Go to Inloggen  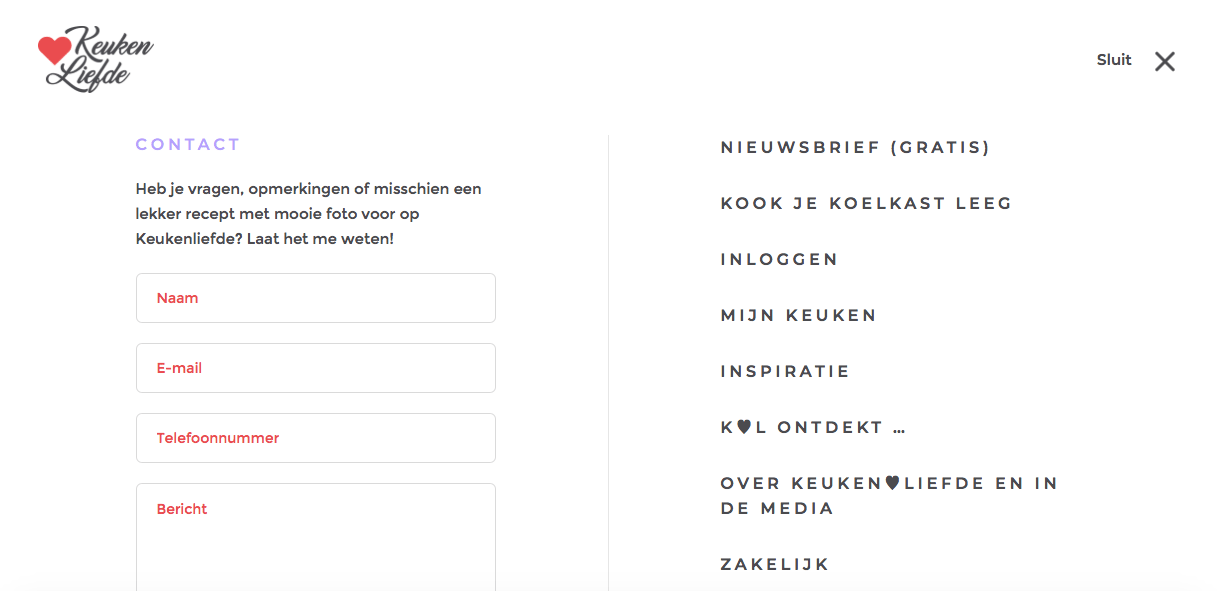pos(779,260)
